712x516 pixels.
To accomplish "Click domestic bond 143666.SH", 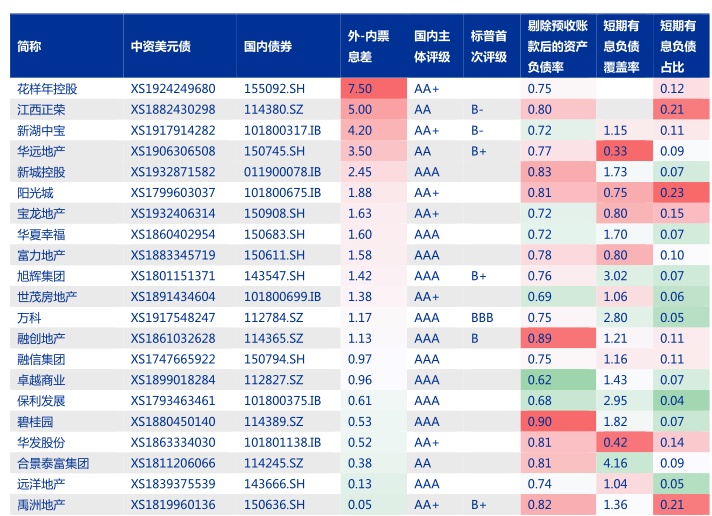I will point(275,484).
